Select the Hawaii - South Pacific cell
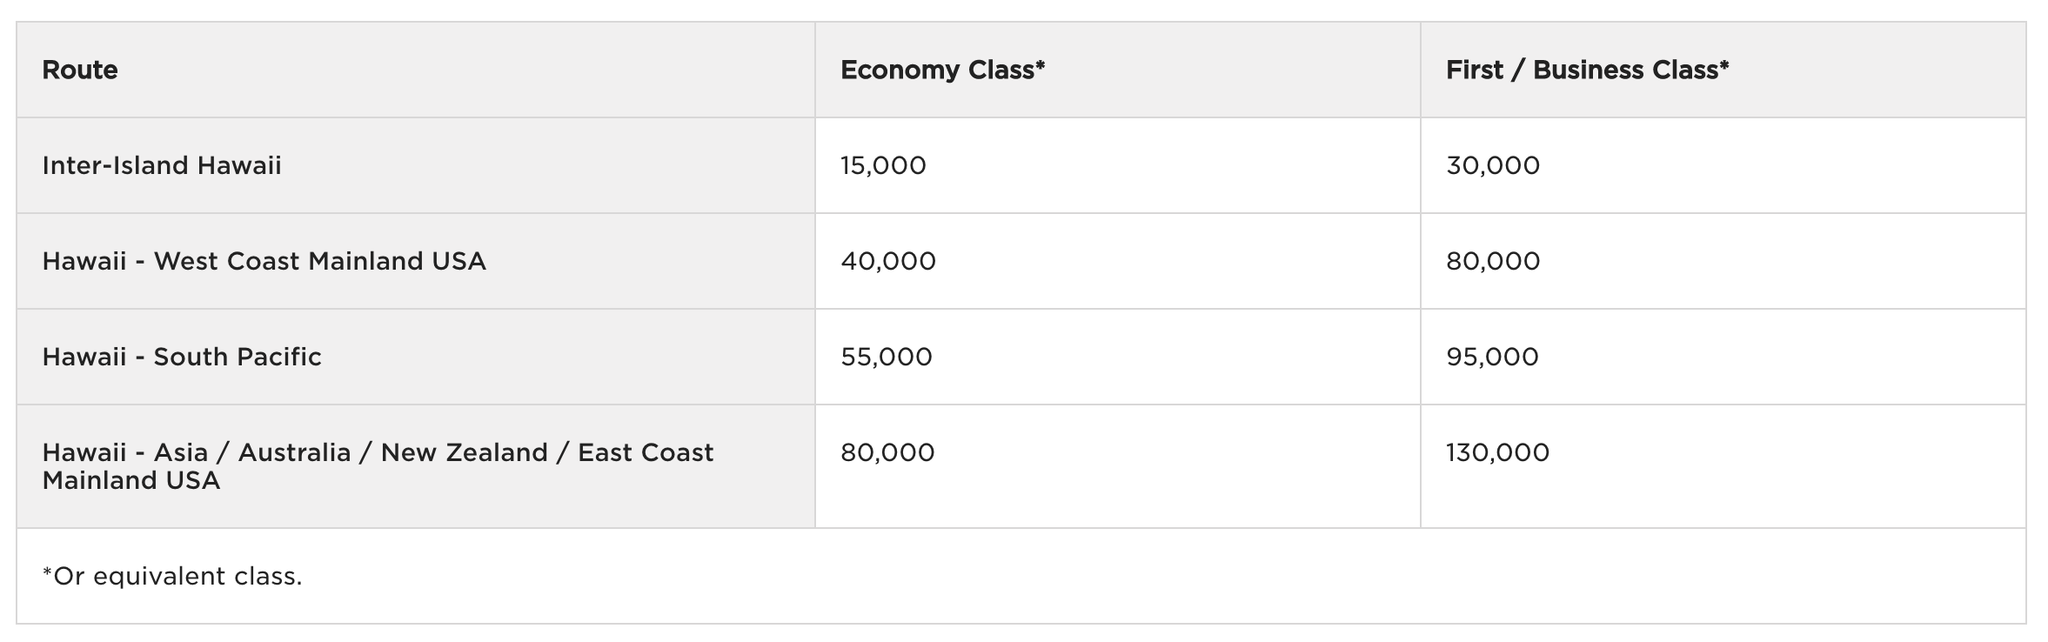The image size is (2048, 642). (416, 357)
